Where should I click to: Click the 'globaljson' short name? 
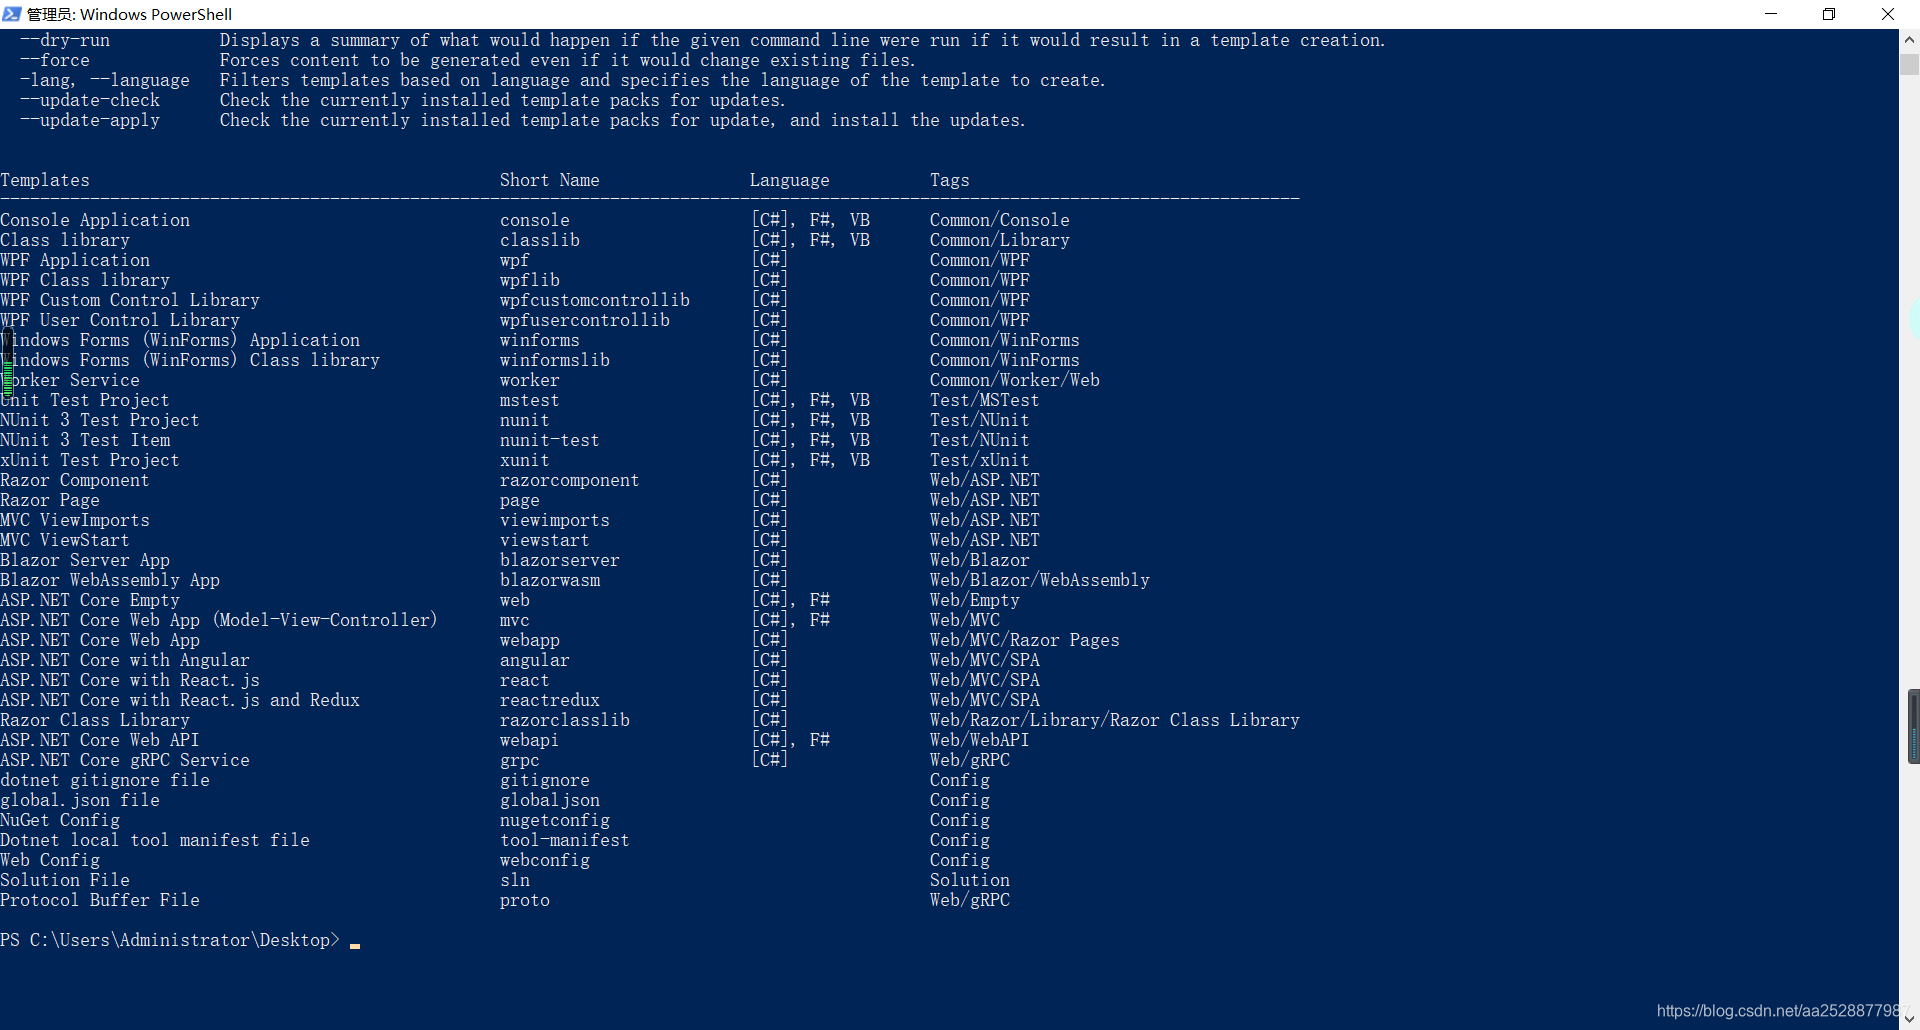coord(550,800)
